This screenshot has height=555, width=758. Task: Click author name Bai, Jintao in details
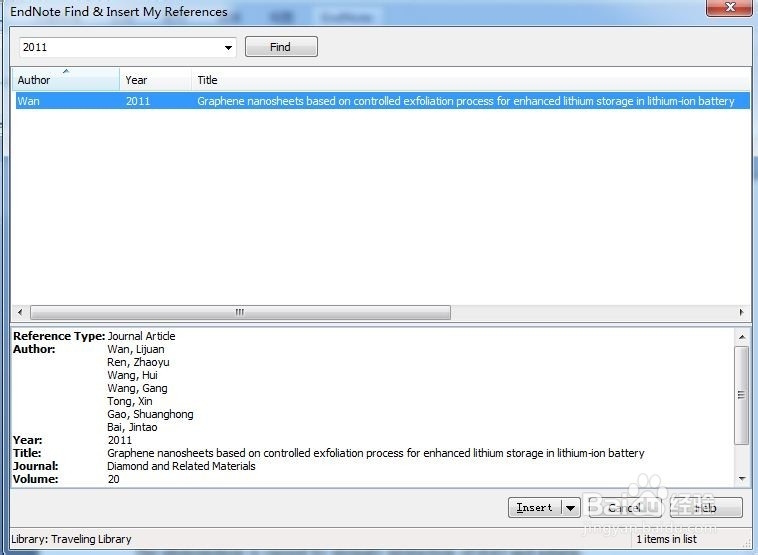click(132, 427)
